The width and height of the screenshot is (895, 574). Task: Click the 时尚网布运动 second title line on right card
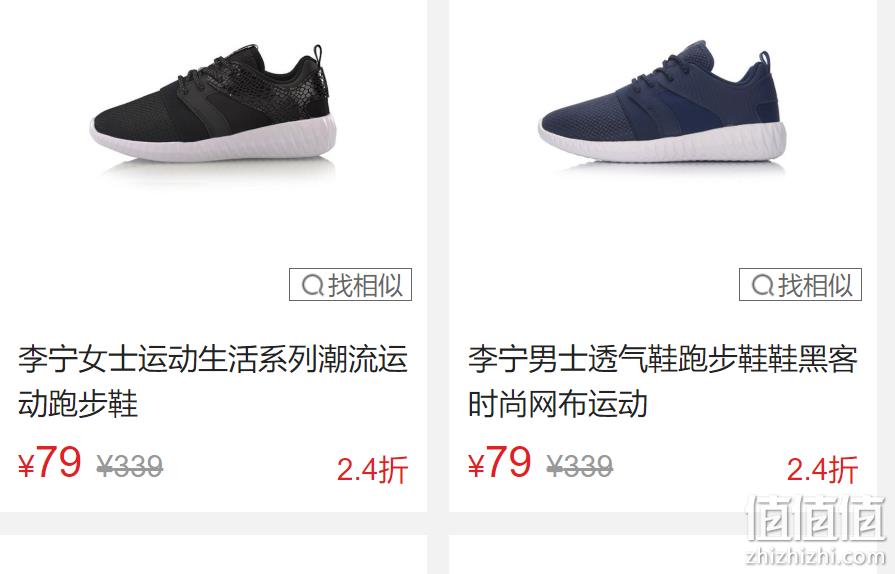pos(558,403)
